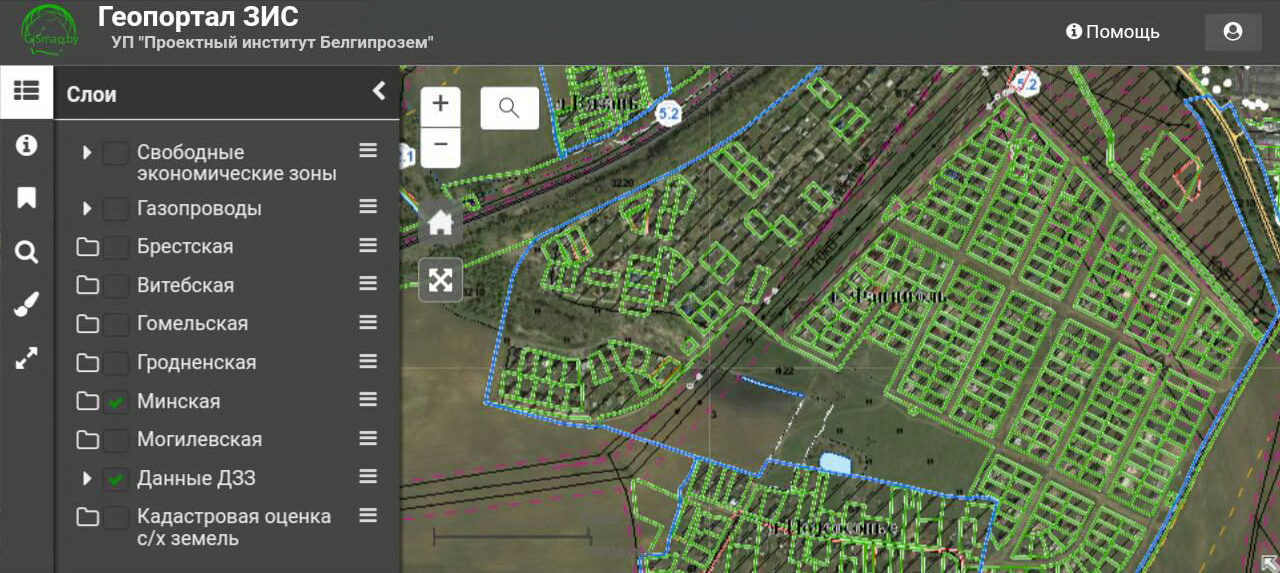Open the layers list sidebar icon
Image resolution: width=1280 pixels, height=573 pixels.
pos(26,91)
